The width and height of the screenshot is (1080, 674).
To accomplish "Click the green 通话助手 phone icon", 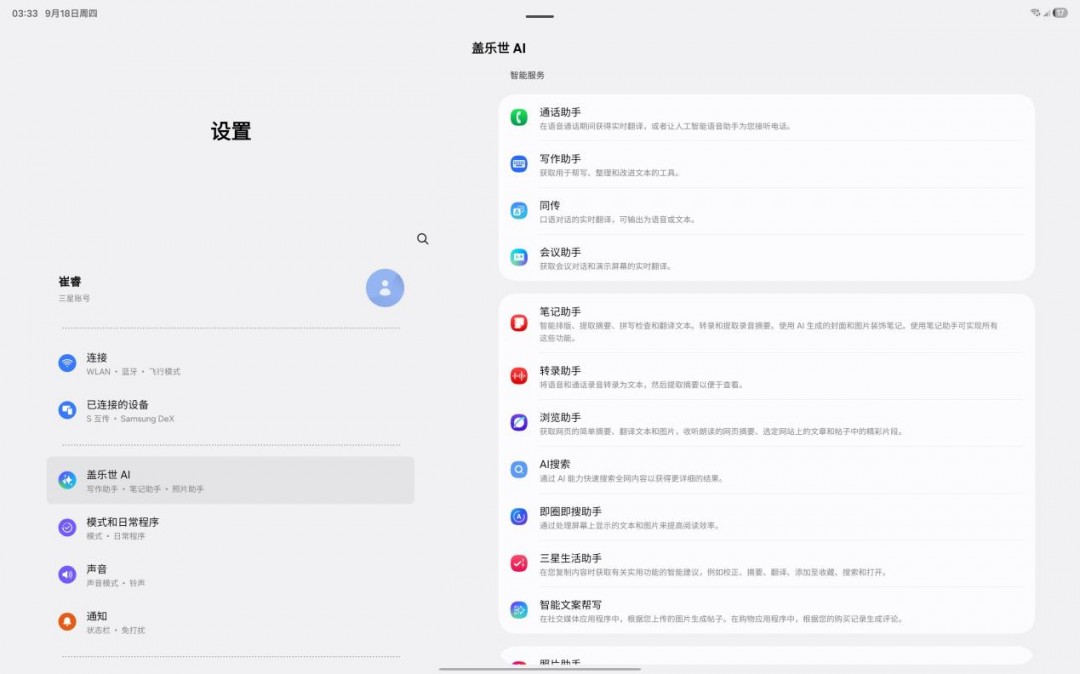I will click(519, 117).
